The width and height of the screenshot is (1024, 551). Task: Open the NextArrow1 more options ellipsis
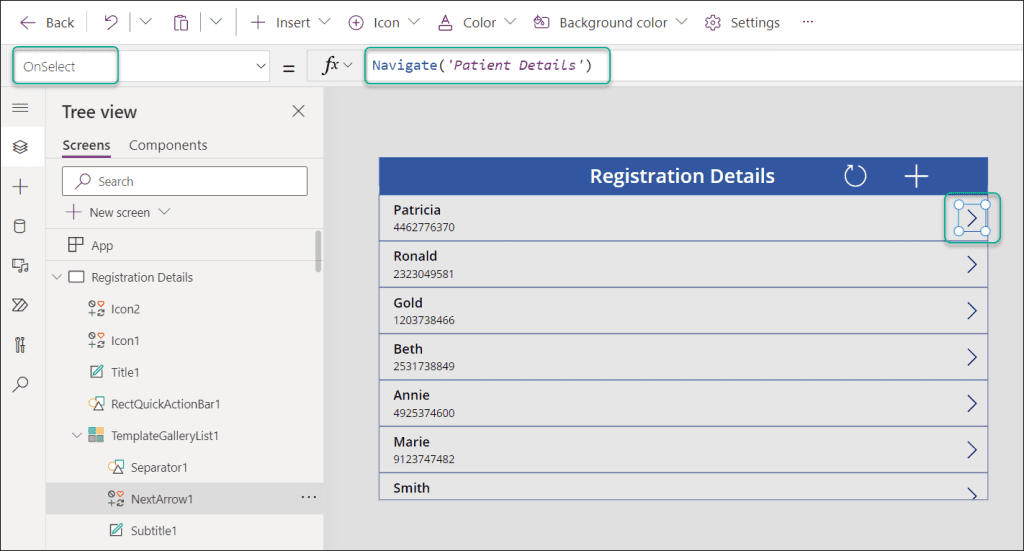tap(308, 497)
